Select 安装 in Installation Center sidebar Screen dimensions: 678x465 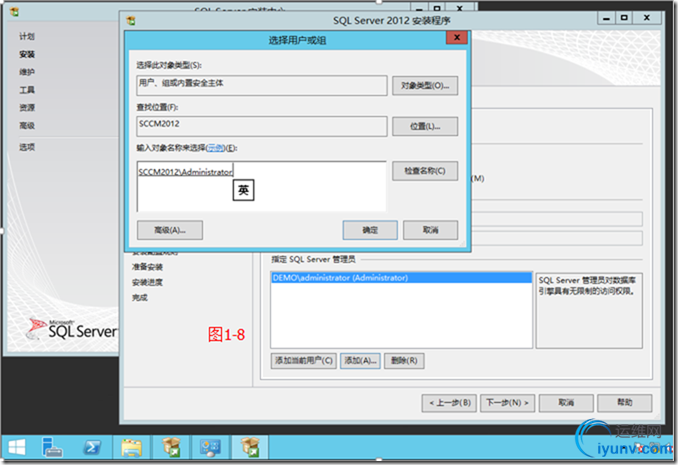coord(27,54)
